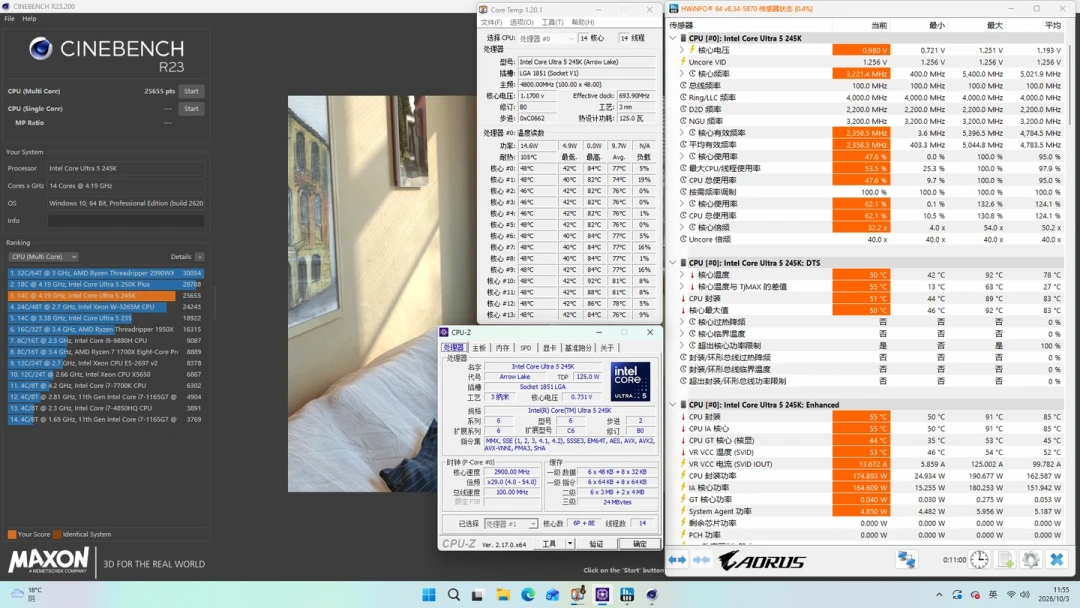Click HWiNFO expand-columns double arrow icon
Image resolution: width=1080 pixels, height=608 pixels.
click(x=678, y=560)
